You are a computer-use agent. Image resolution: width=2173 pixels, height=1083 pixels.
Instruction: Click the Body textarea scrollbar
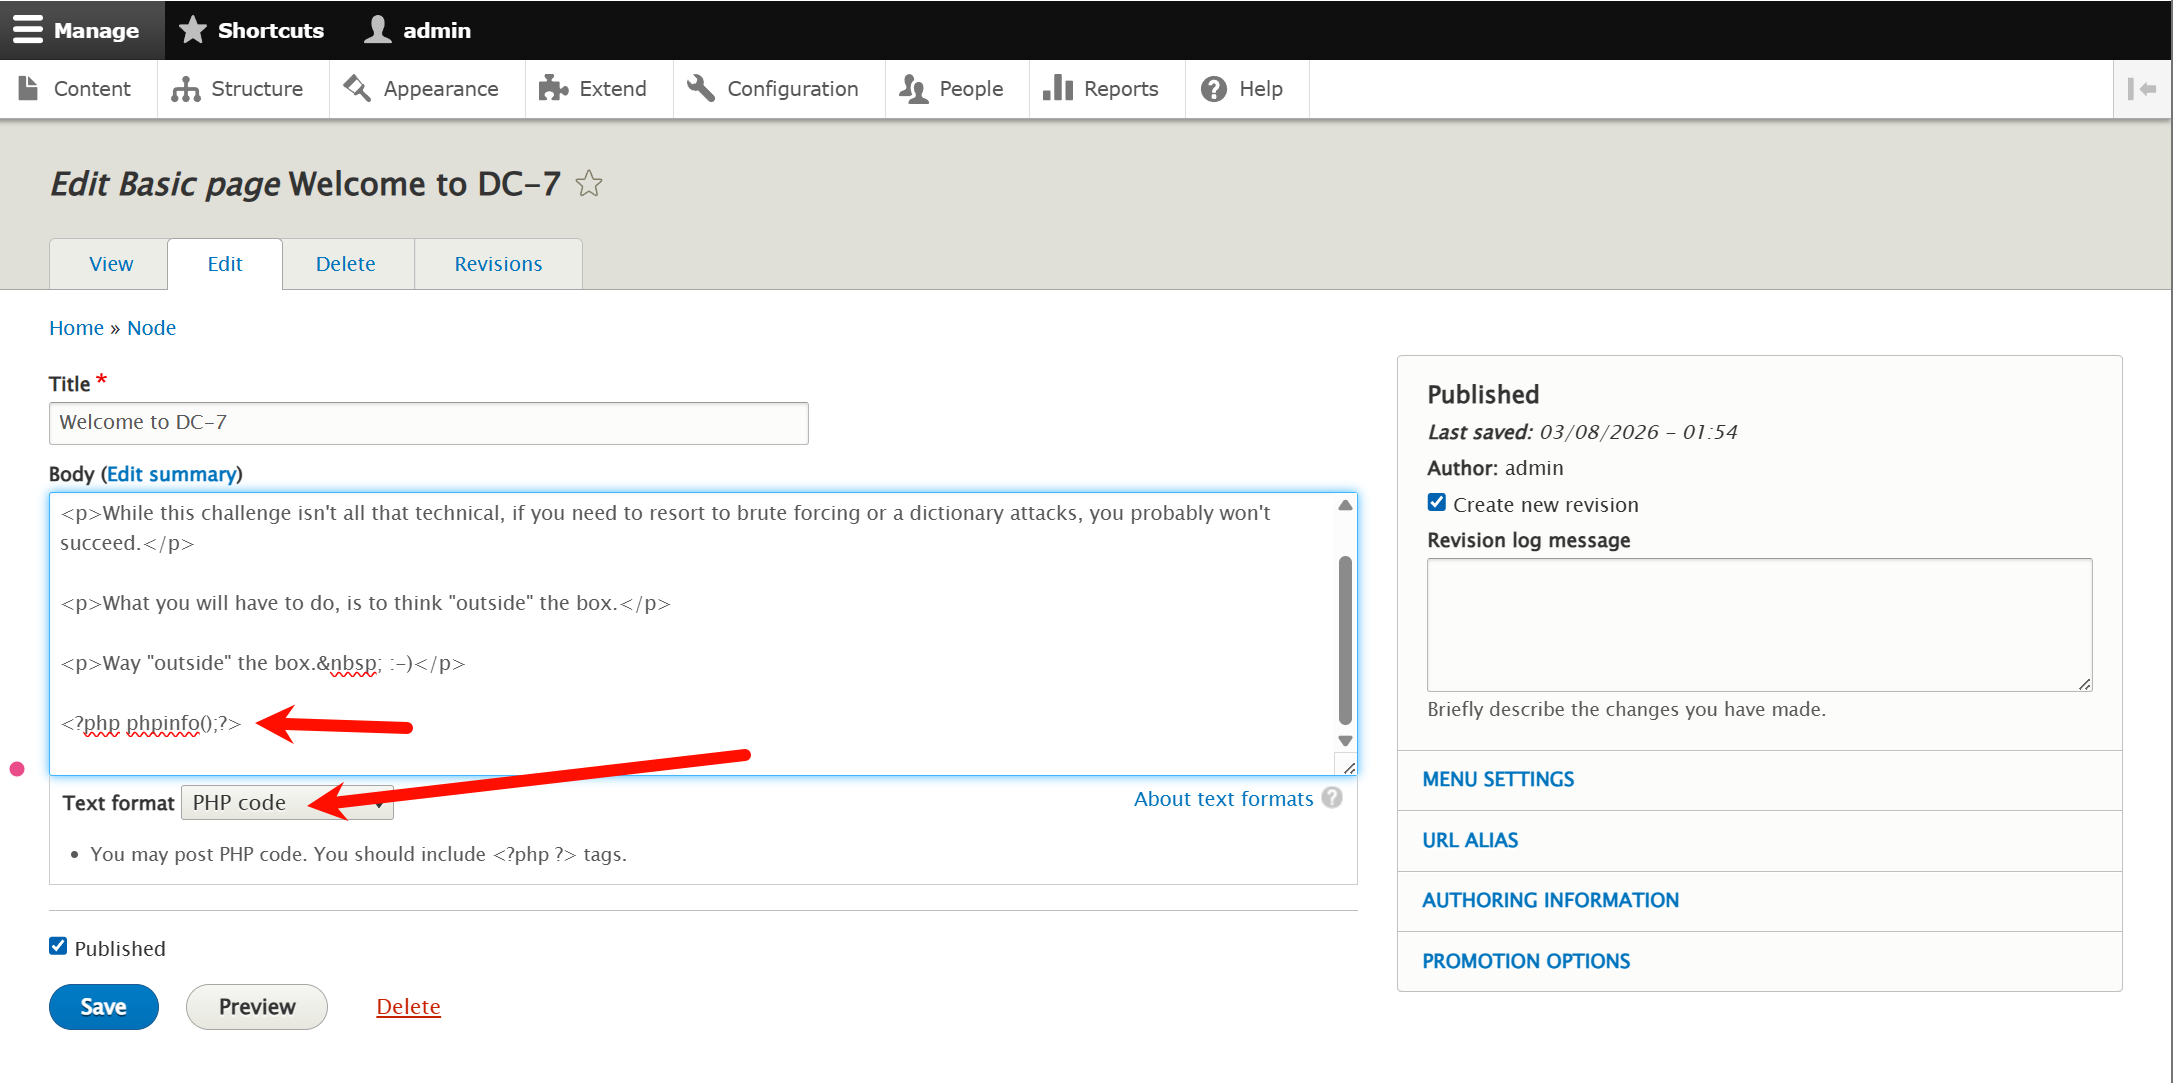(x=1345, y=640)
